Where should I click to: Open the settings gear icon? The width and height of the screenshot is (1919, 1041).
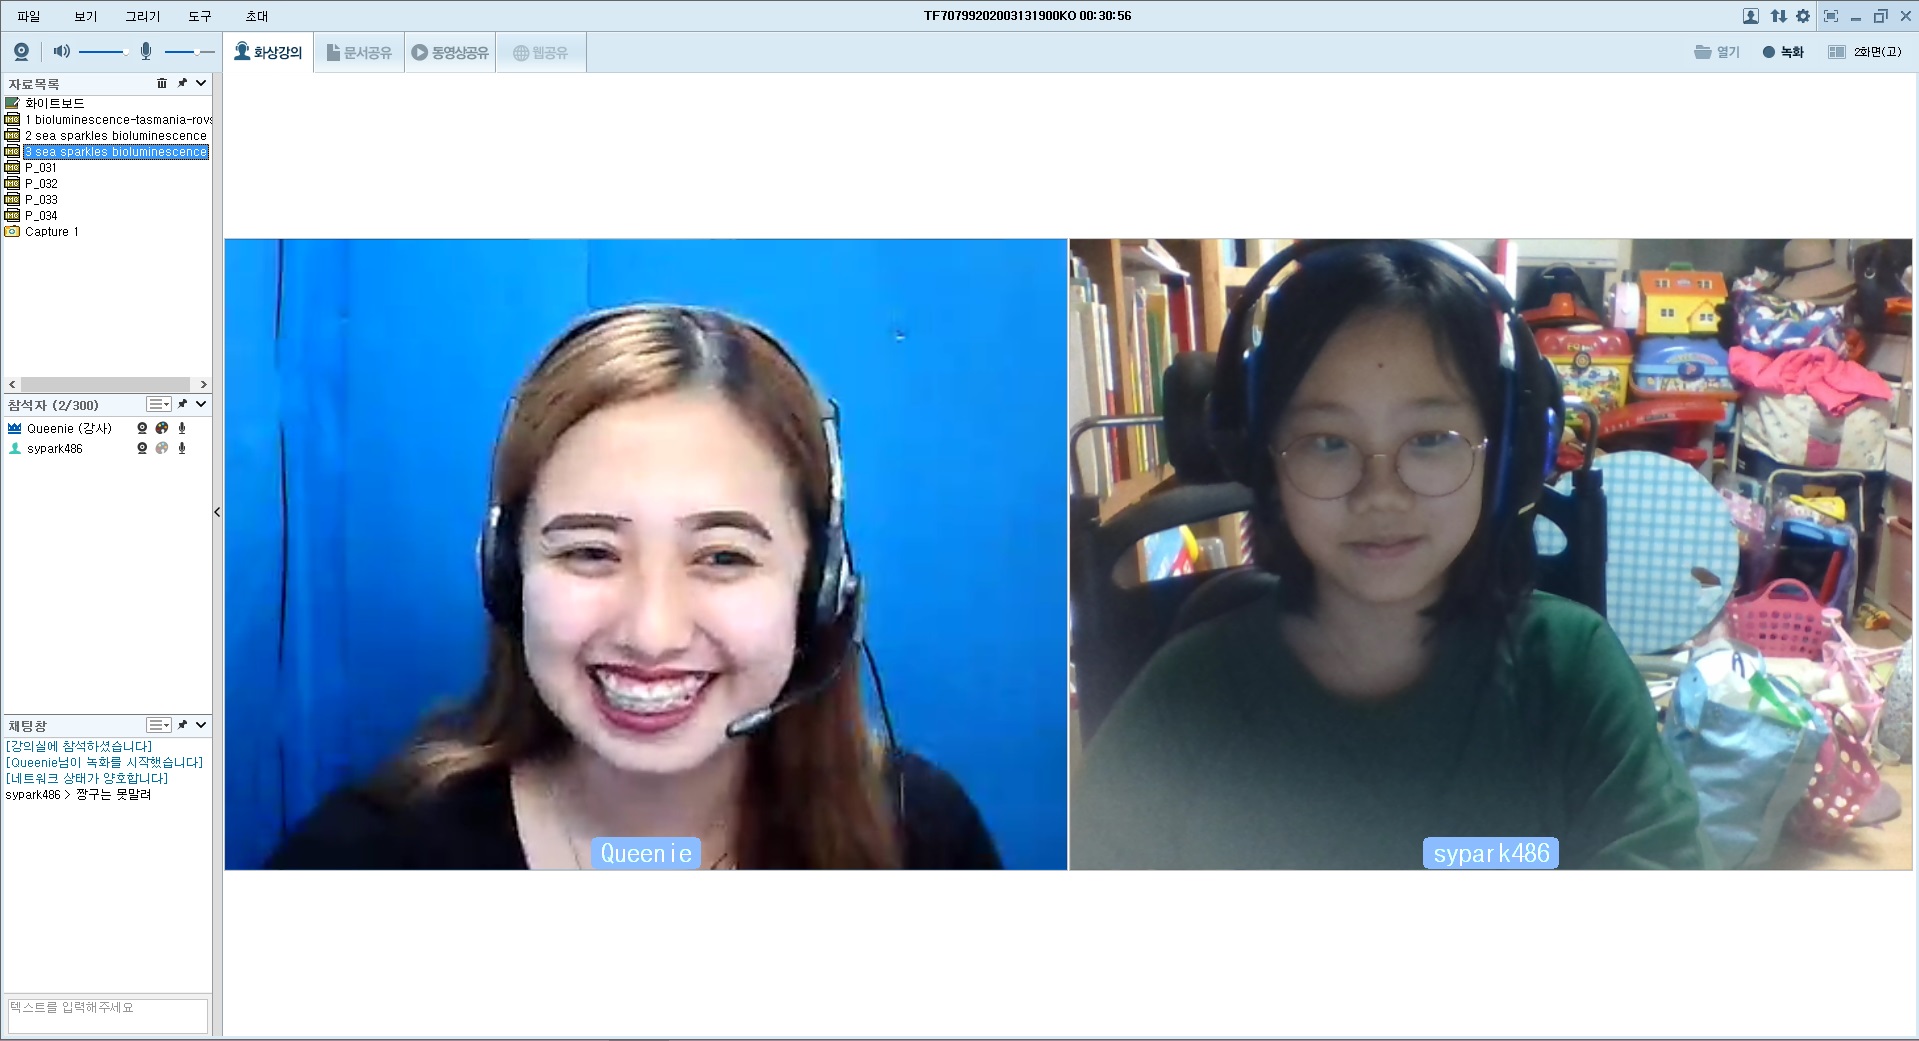1803,16
